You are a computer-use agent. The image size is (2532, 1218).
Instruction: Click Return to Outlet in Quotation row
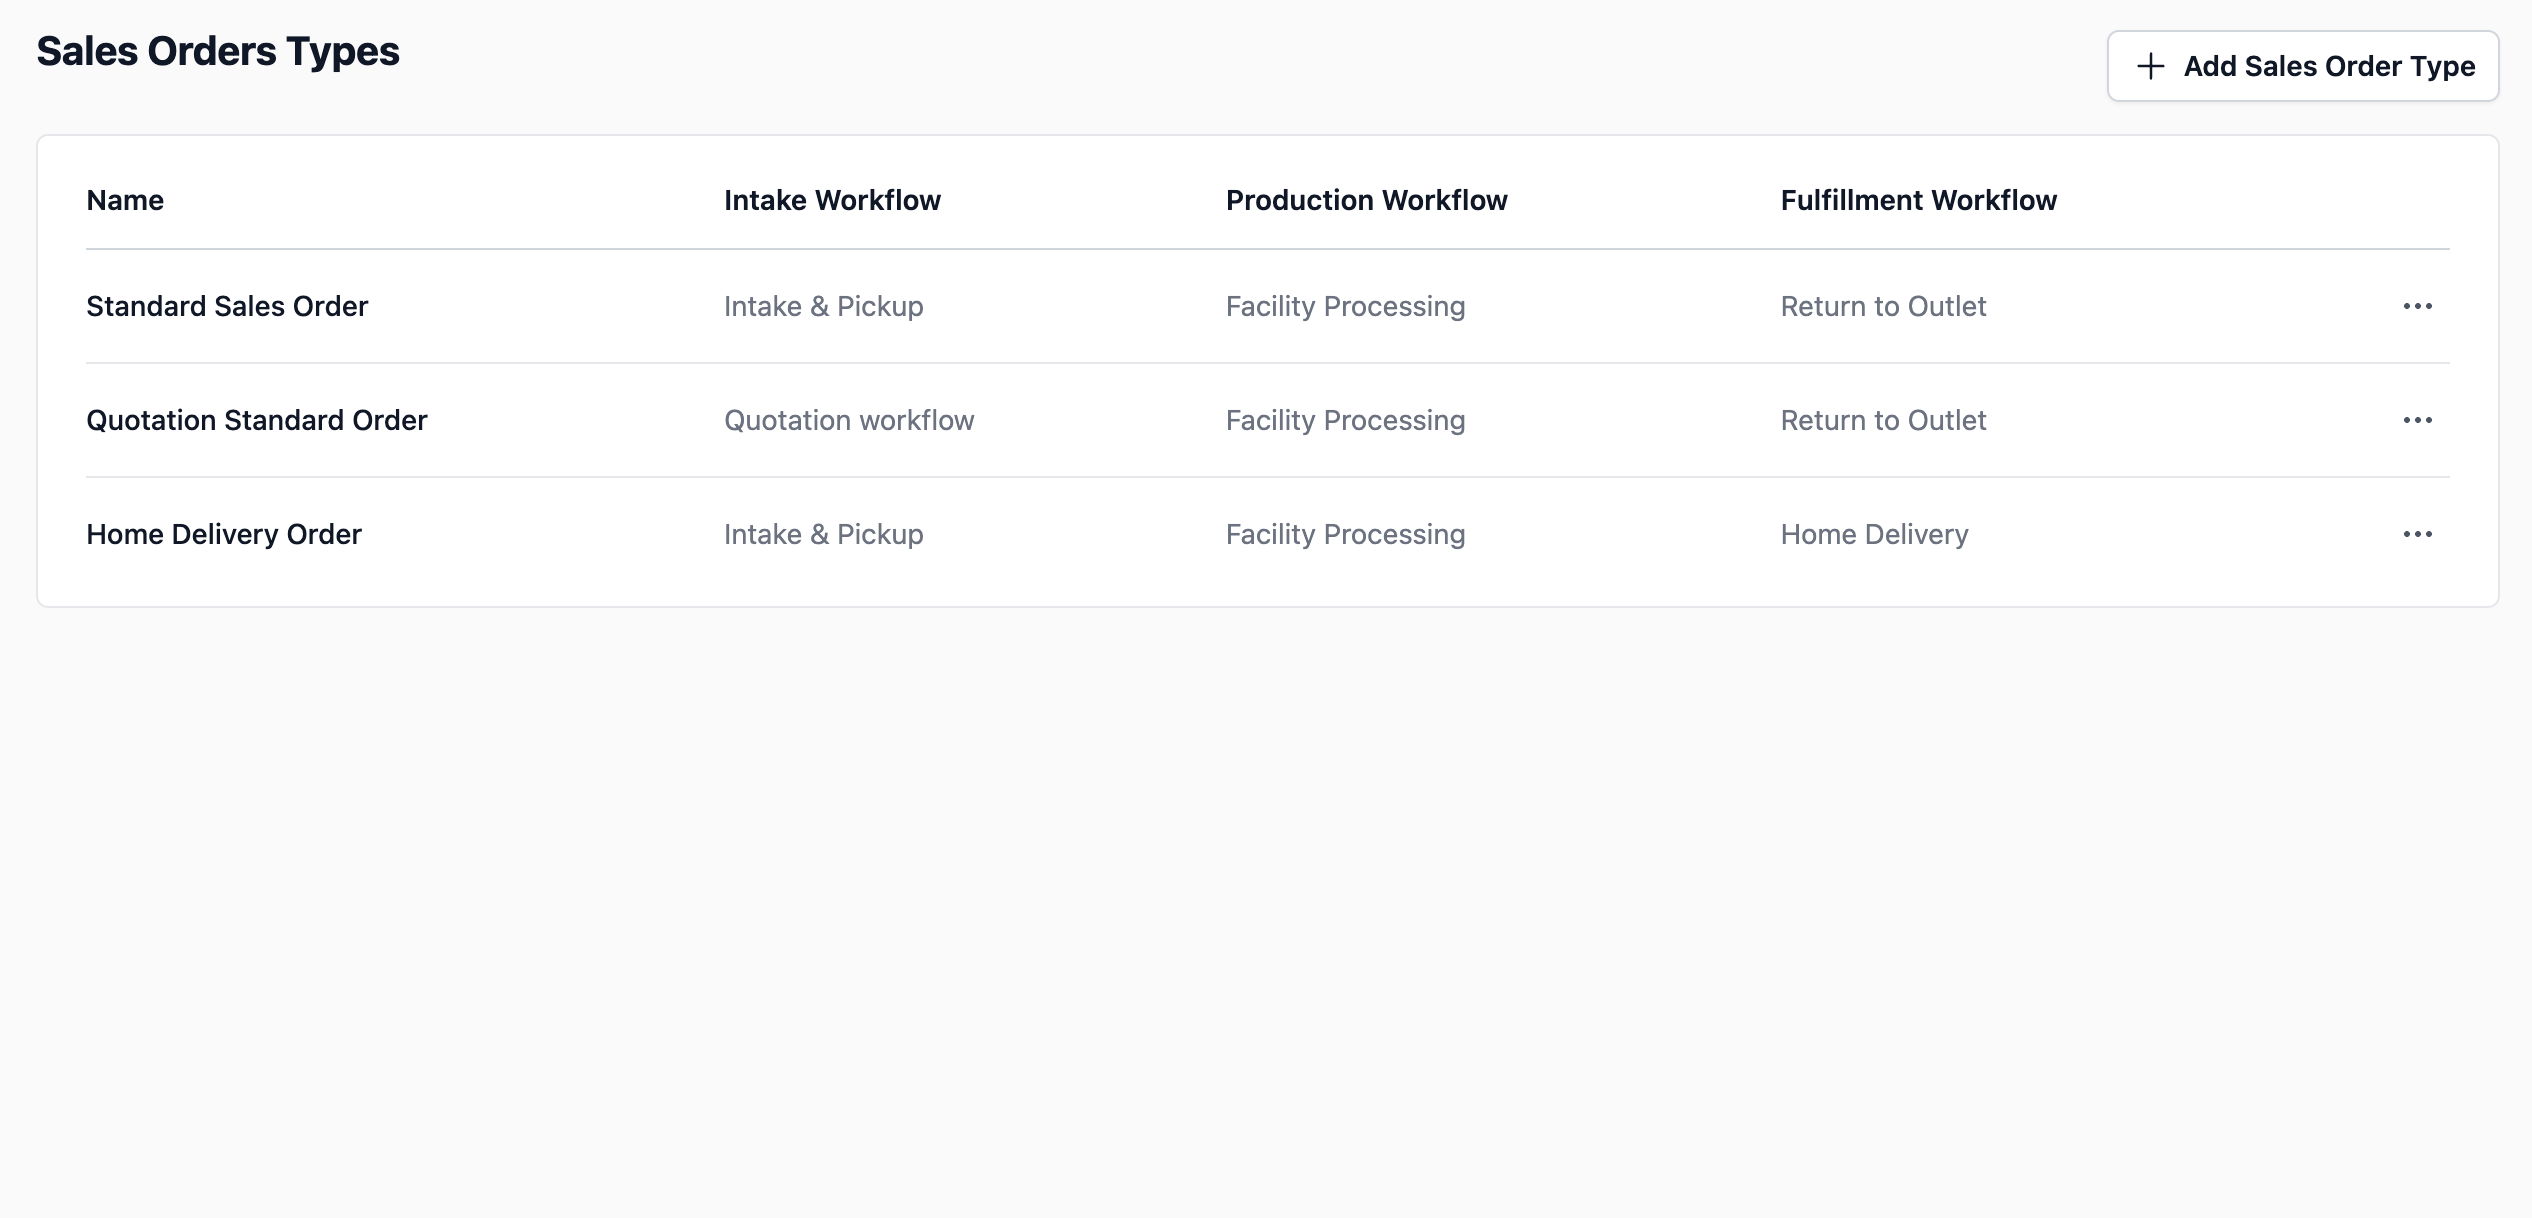(1883, 420)
